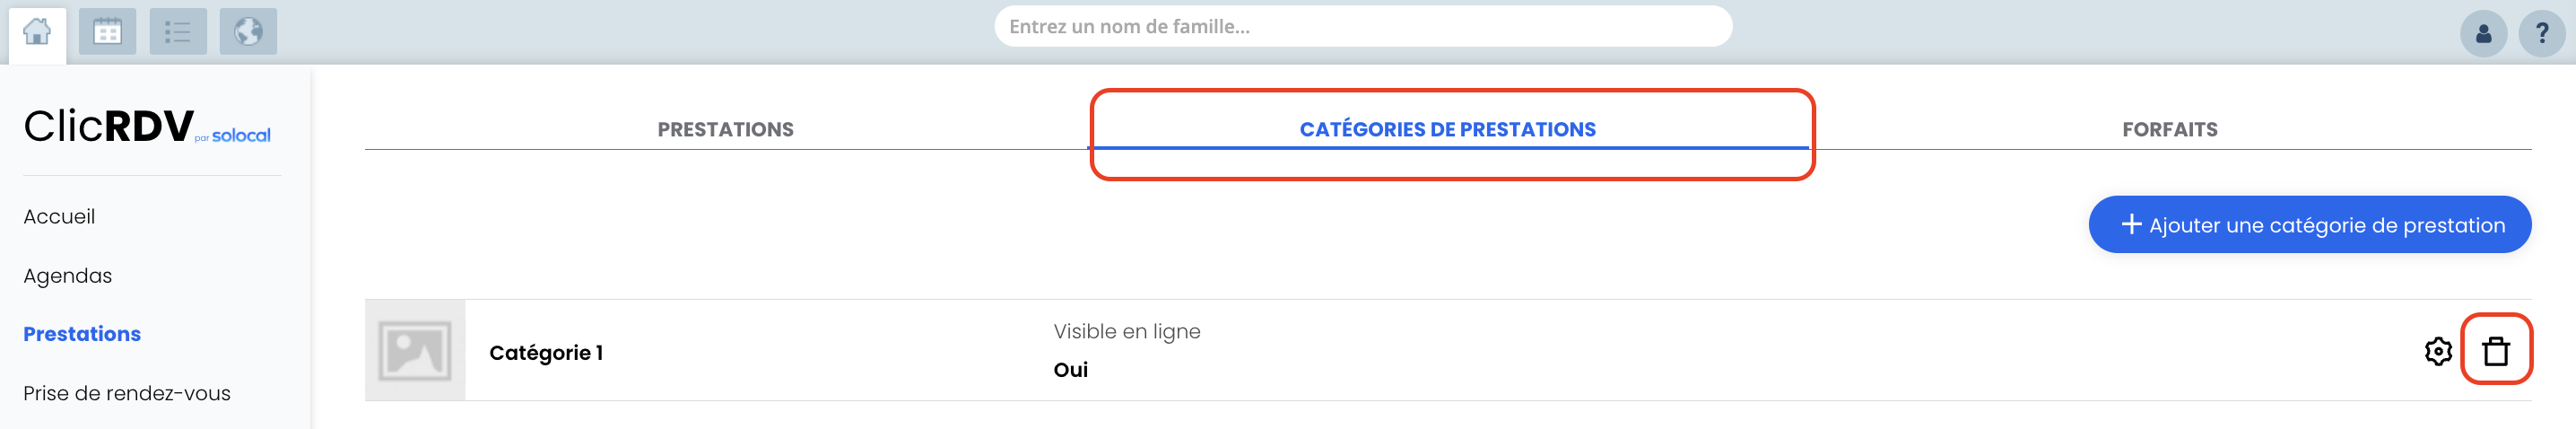Open the home icon in top bar
The height and width of the screenshot is (429, 2576).
37,33
